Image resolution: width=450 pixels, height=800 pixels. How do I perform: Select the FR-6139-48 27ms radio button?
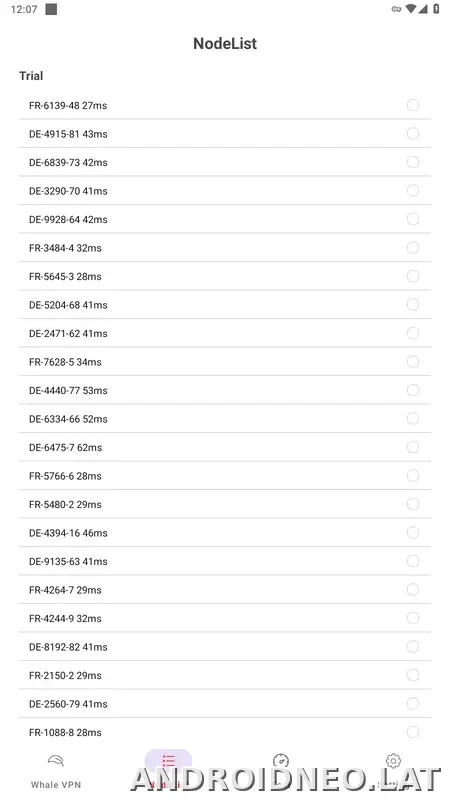click(x=413, y=105)
